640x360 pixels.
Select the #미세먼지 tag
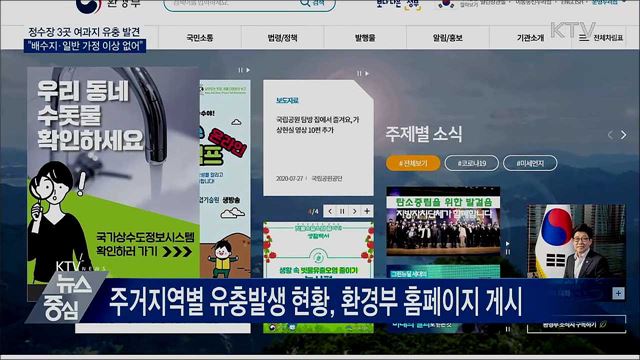(x=530, y=163)
